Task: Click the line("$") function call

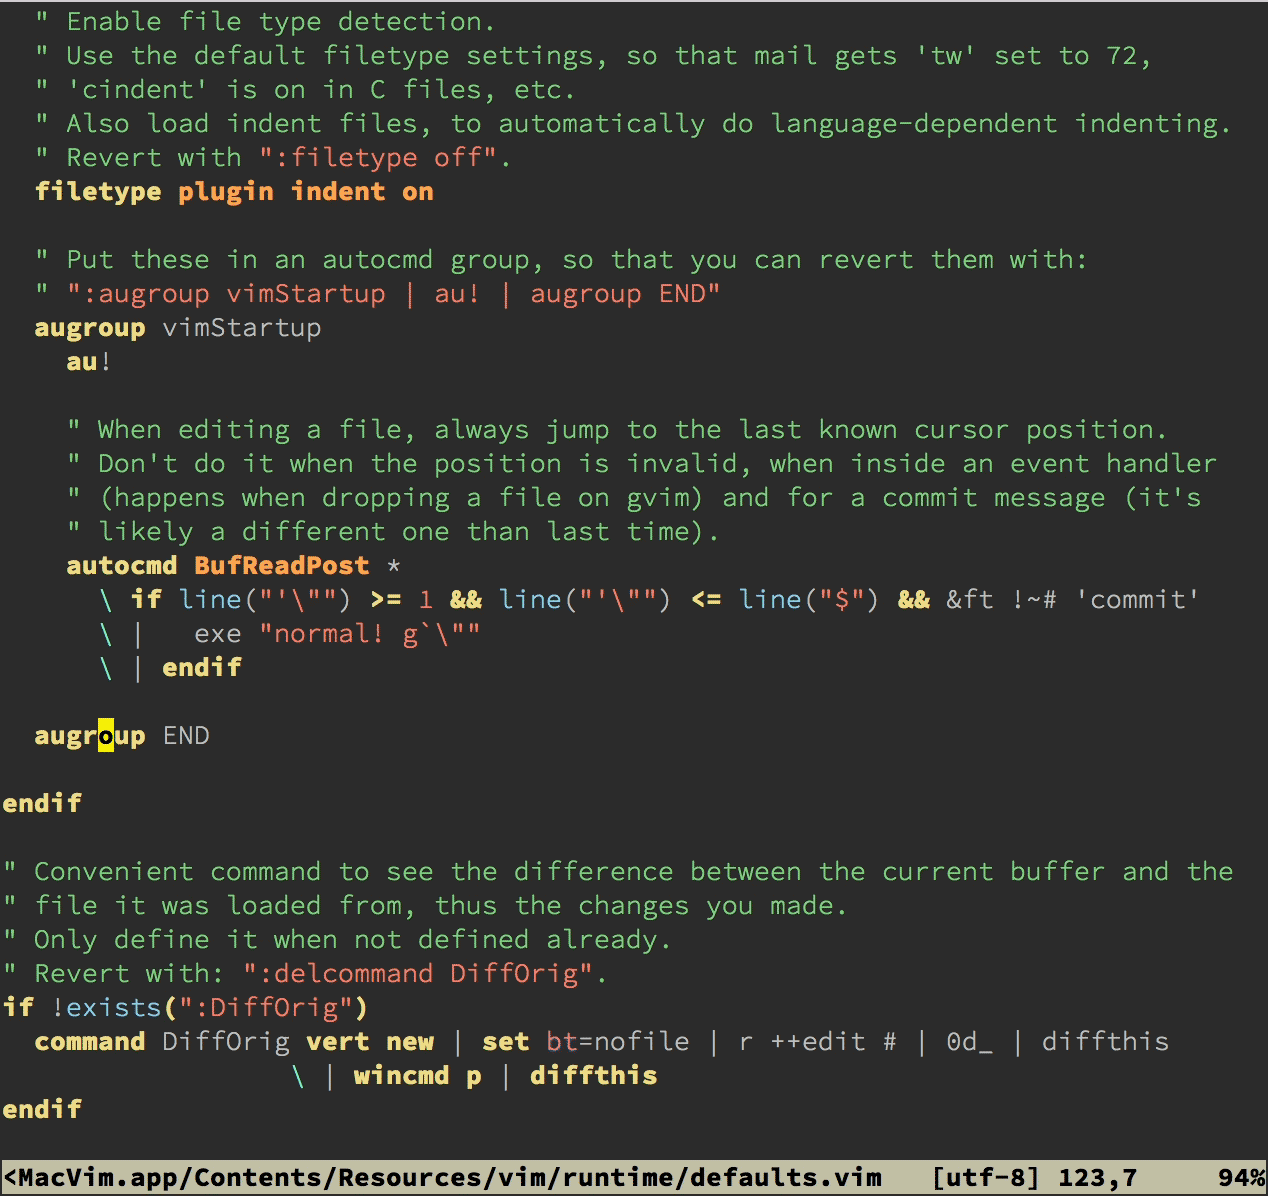Action: (808, 599)
